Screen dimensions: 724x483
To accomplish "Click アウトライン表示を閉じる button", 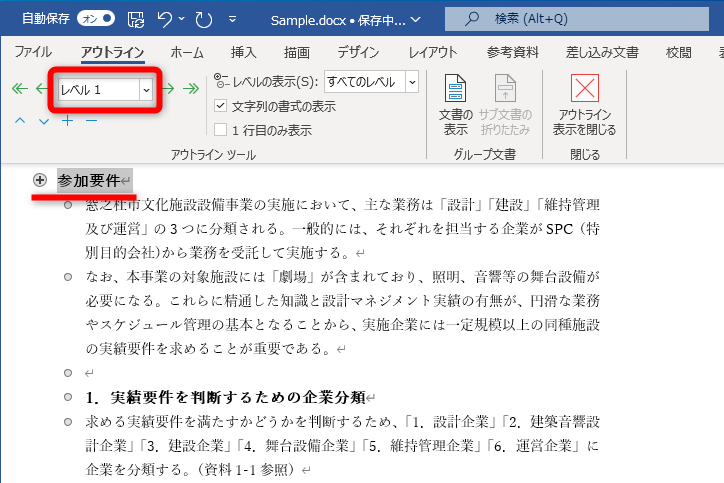I will 585,105.
